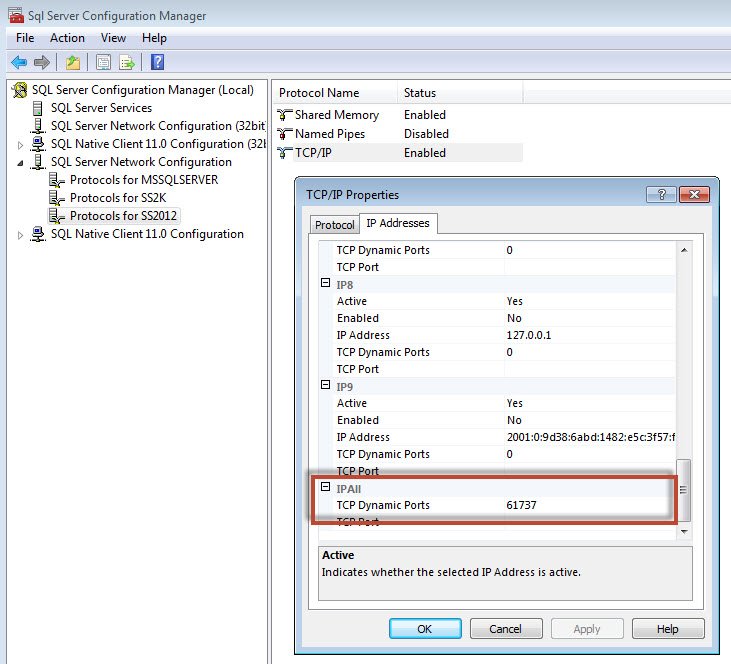
Task: Click the Apply button
Action: point(587,629)
